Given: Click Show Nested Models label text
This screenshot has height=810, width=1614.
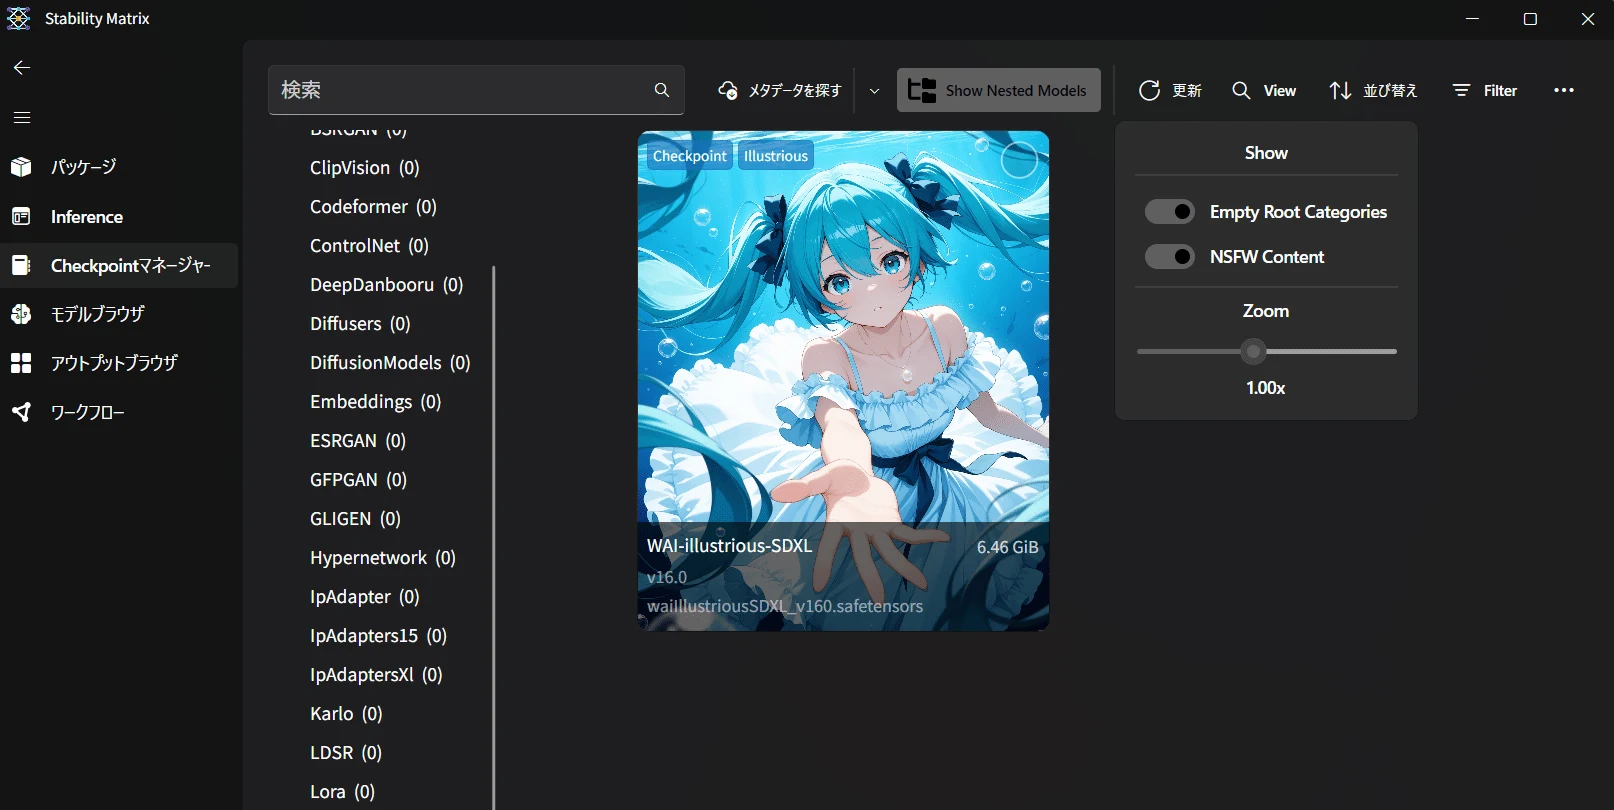Looking at the screenshot, I should coord(1016,90).
